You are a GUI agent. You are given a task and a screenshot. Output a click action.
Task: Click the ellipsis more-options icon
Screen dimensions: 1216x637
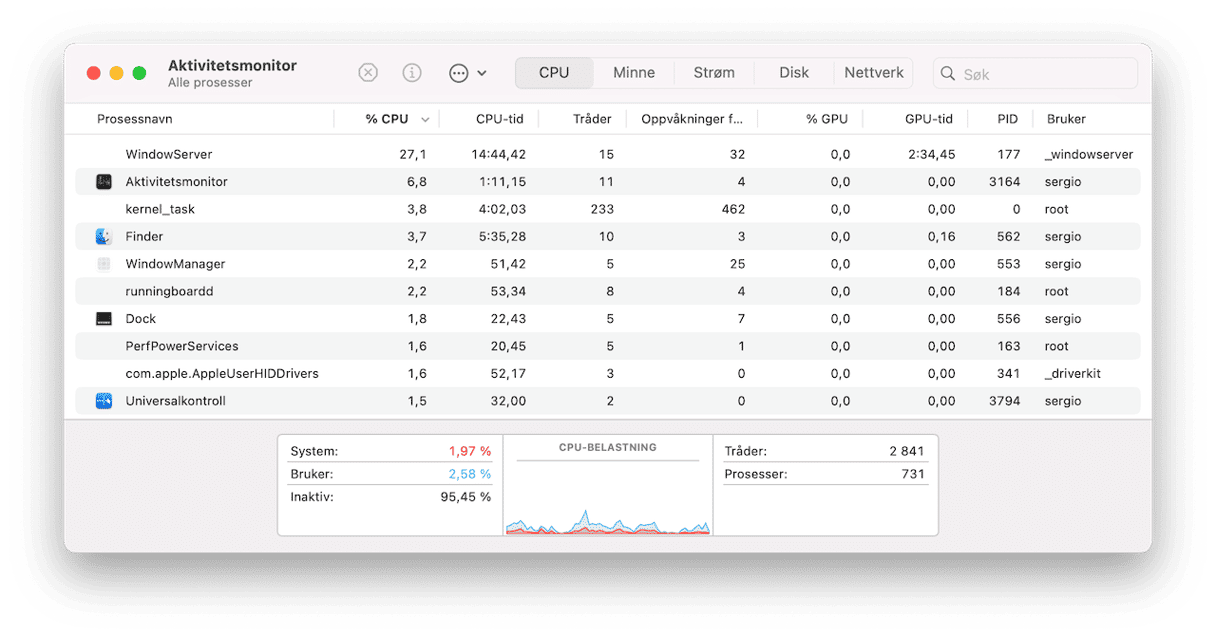point(459,73)
